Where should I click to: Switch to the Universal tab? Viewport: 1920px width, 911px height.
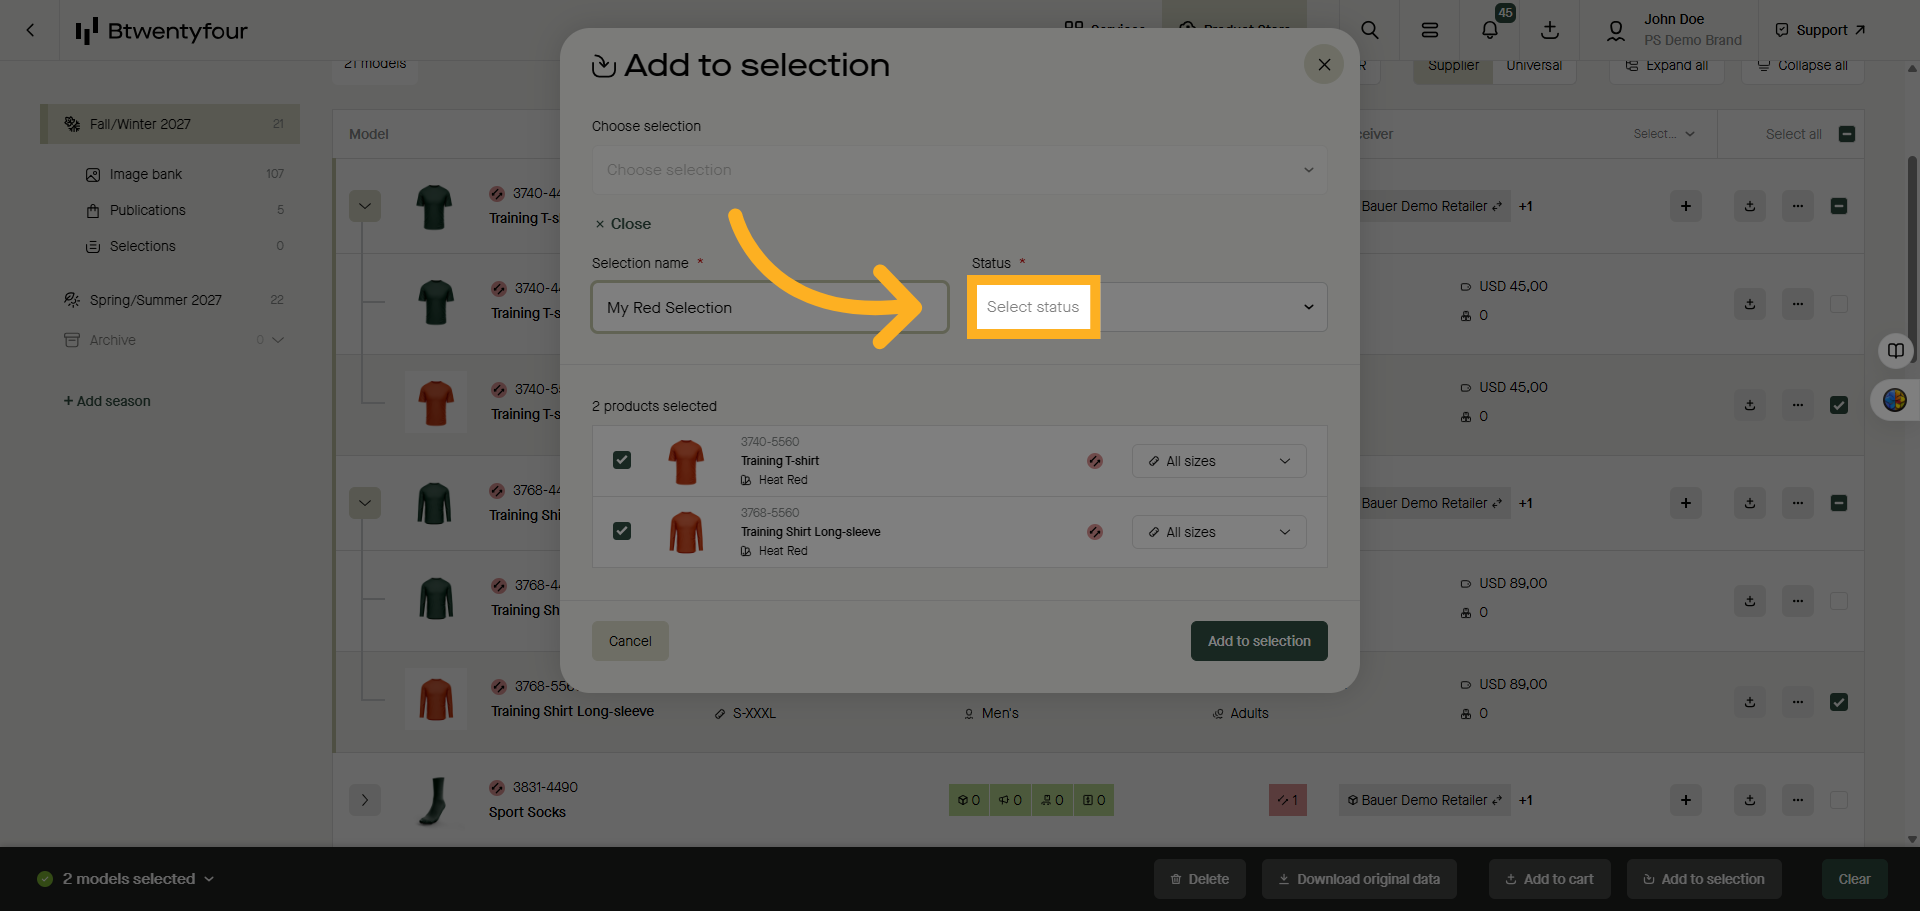[x=1534, y=65]
